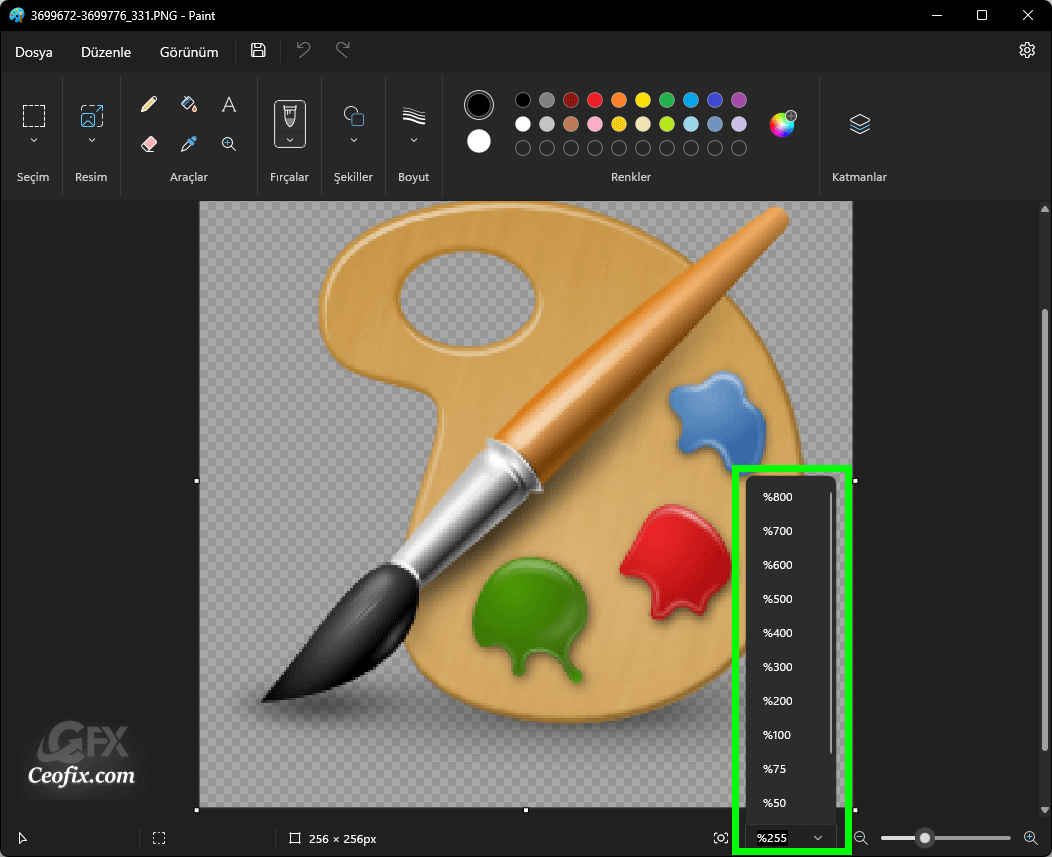Choose %50 zoom level
The image size is (1052, 857).
(x=789, y=803)
